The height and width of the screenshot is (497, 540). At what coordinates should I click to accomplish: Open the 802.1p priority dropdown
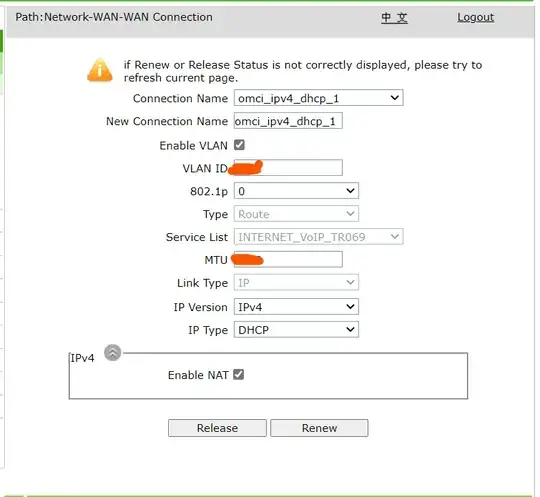pos(296,191)
